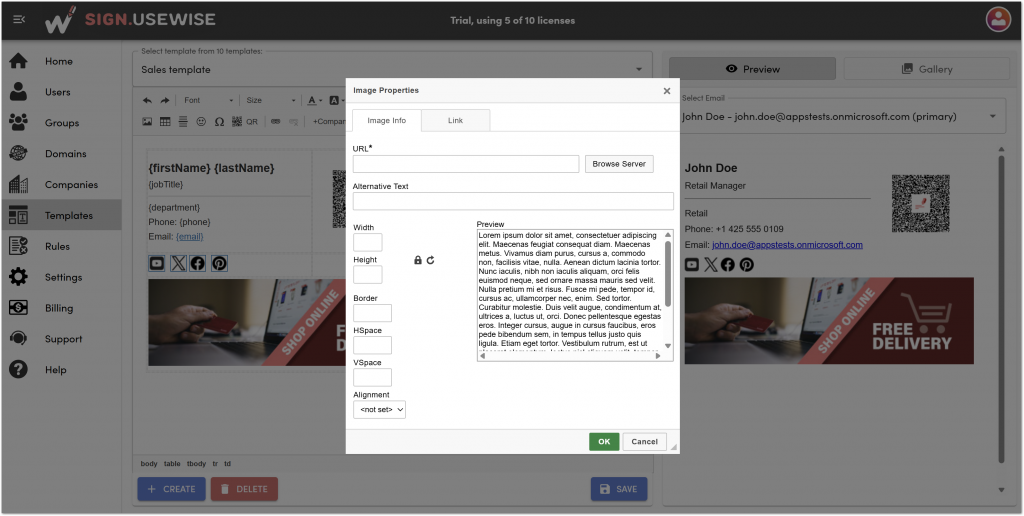Viewport: 1024px width, 516px height.
Task: Click the Pinterest icon in preview
Action: tap(746, 265)
